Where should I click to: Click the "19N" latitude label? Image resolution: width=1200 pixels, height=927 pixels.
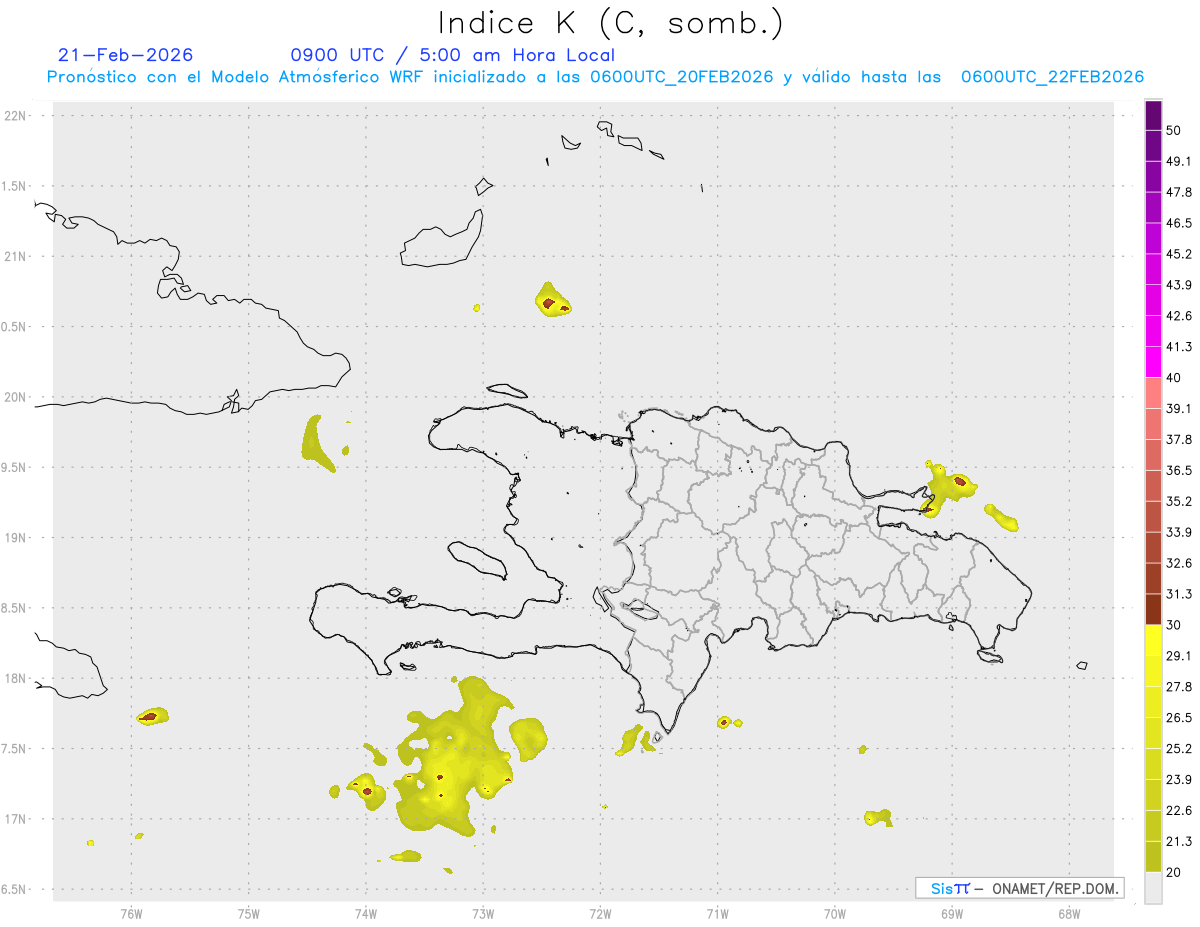coord(17,538)
